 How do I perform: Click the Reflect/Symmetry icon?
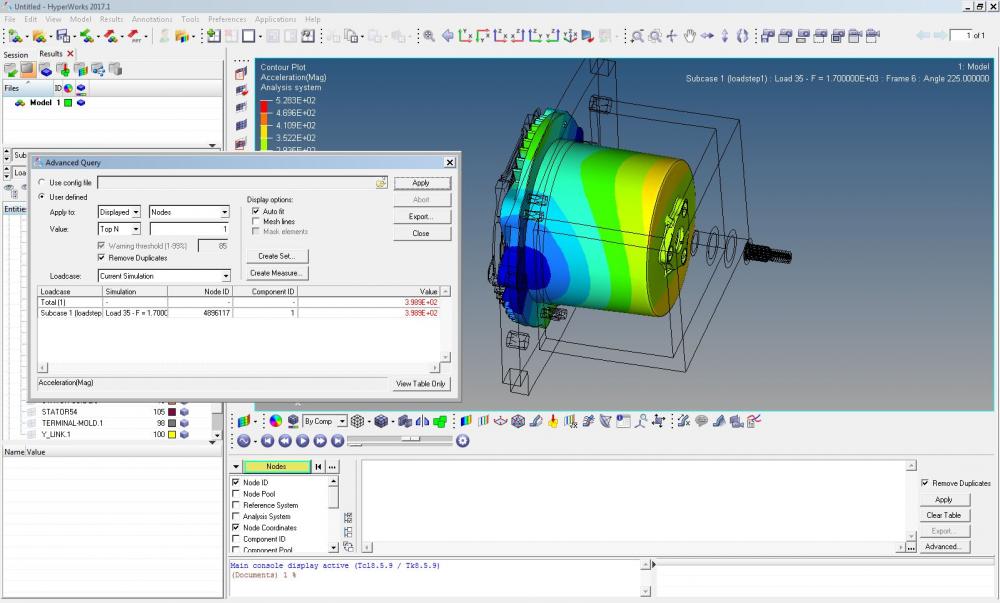[x=422, y=421]
